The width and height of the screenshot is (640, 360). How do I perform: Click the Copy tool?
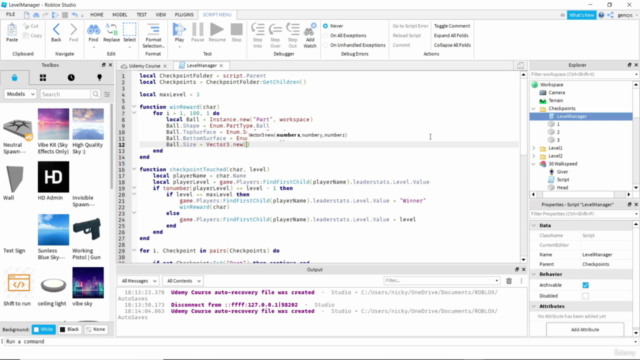click(x=32, y=36)
